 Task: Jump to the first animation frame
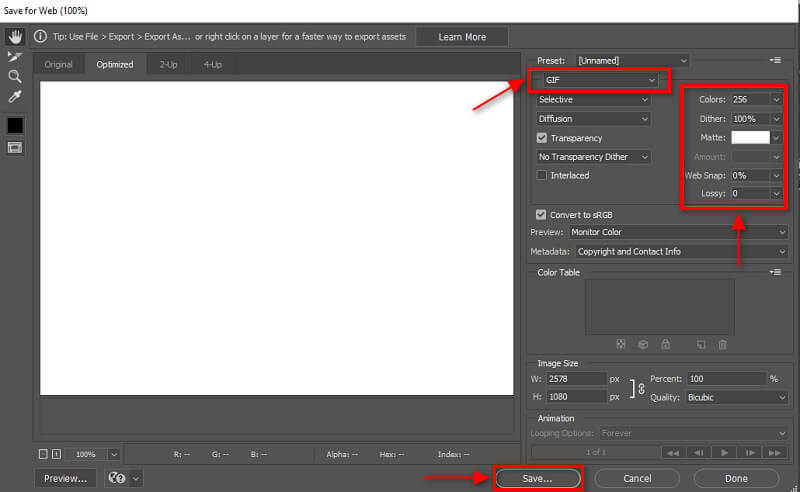coord(673,453)
